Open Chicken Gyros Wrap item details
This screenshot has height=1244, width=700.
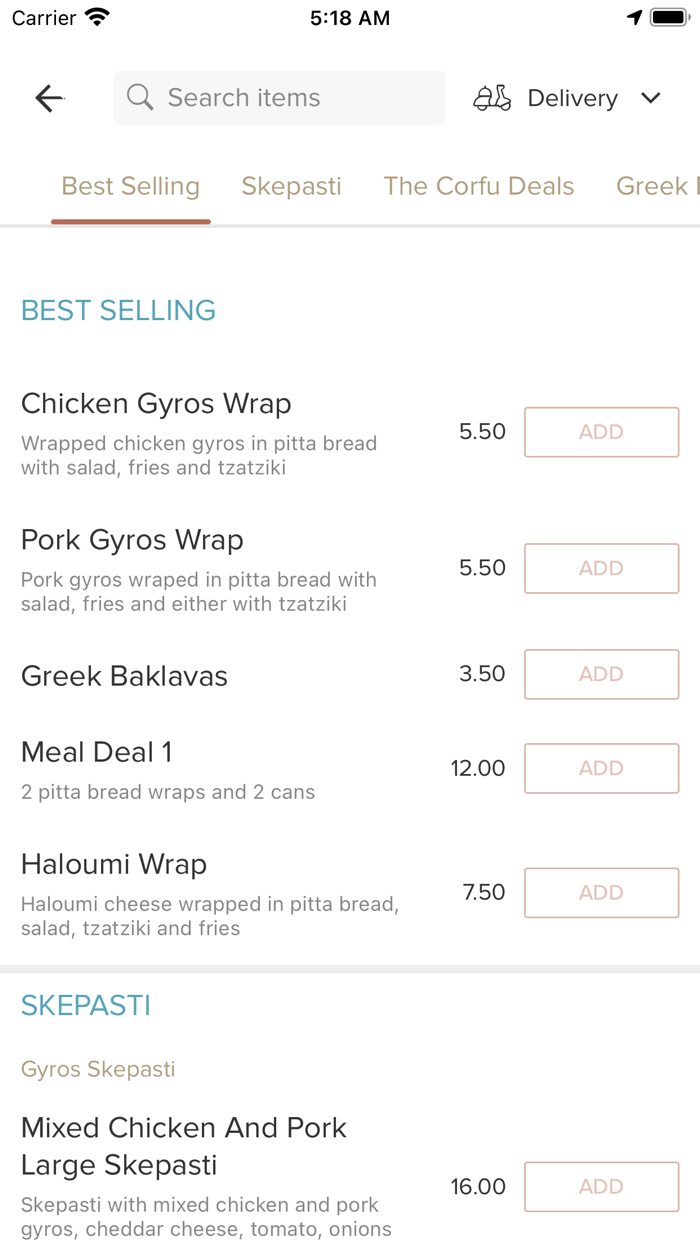coord(156,404)
